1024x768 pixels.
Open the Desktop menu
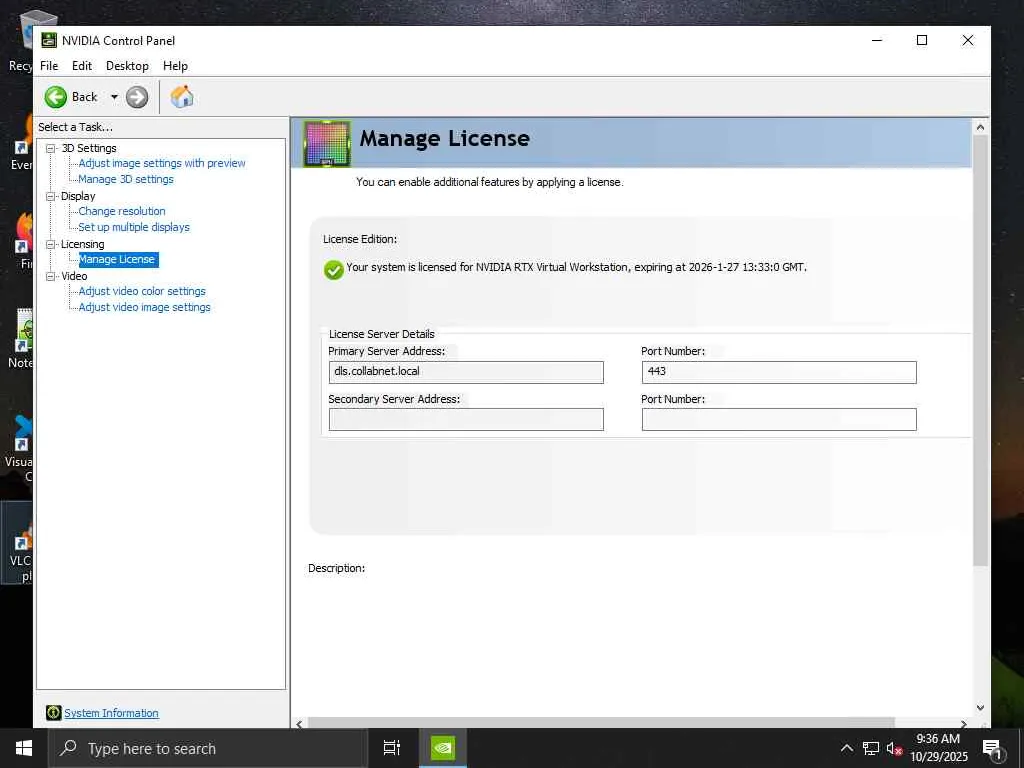tap(127, 66)
